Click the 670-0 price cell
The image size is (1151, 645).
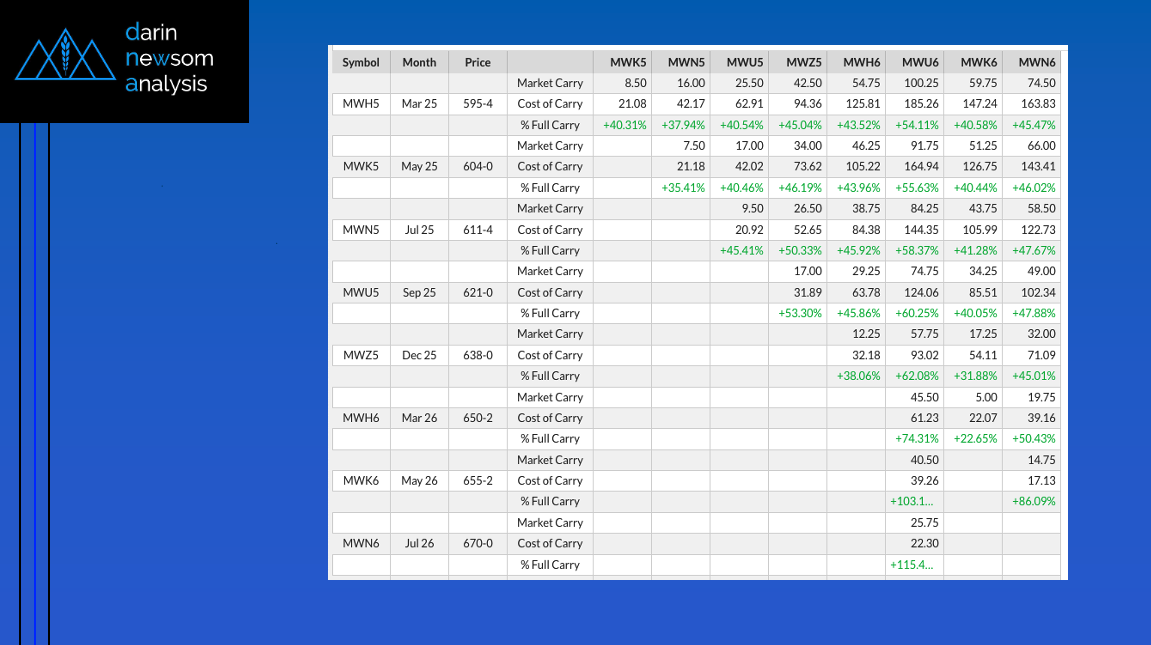click(x=478, y=543)
